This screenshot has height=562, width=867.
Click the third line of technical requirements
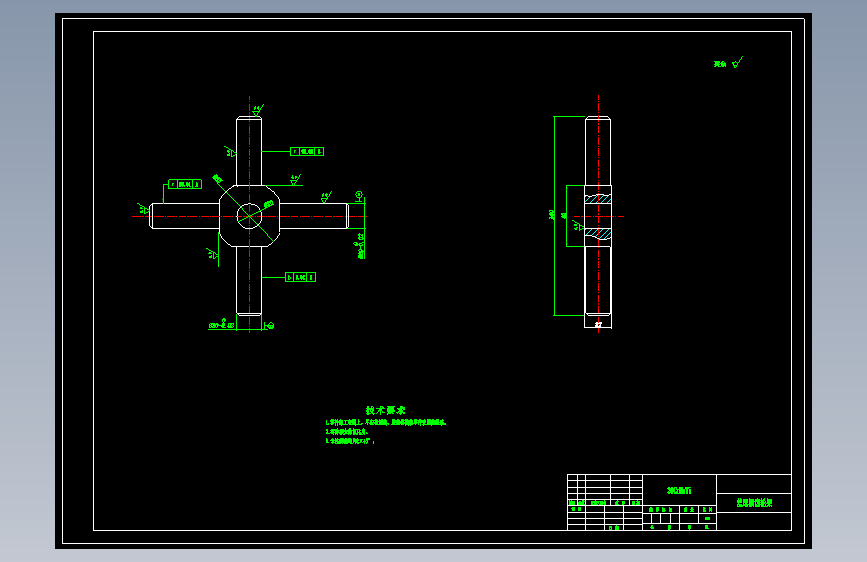[350, 441]
